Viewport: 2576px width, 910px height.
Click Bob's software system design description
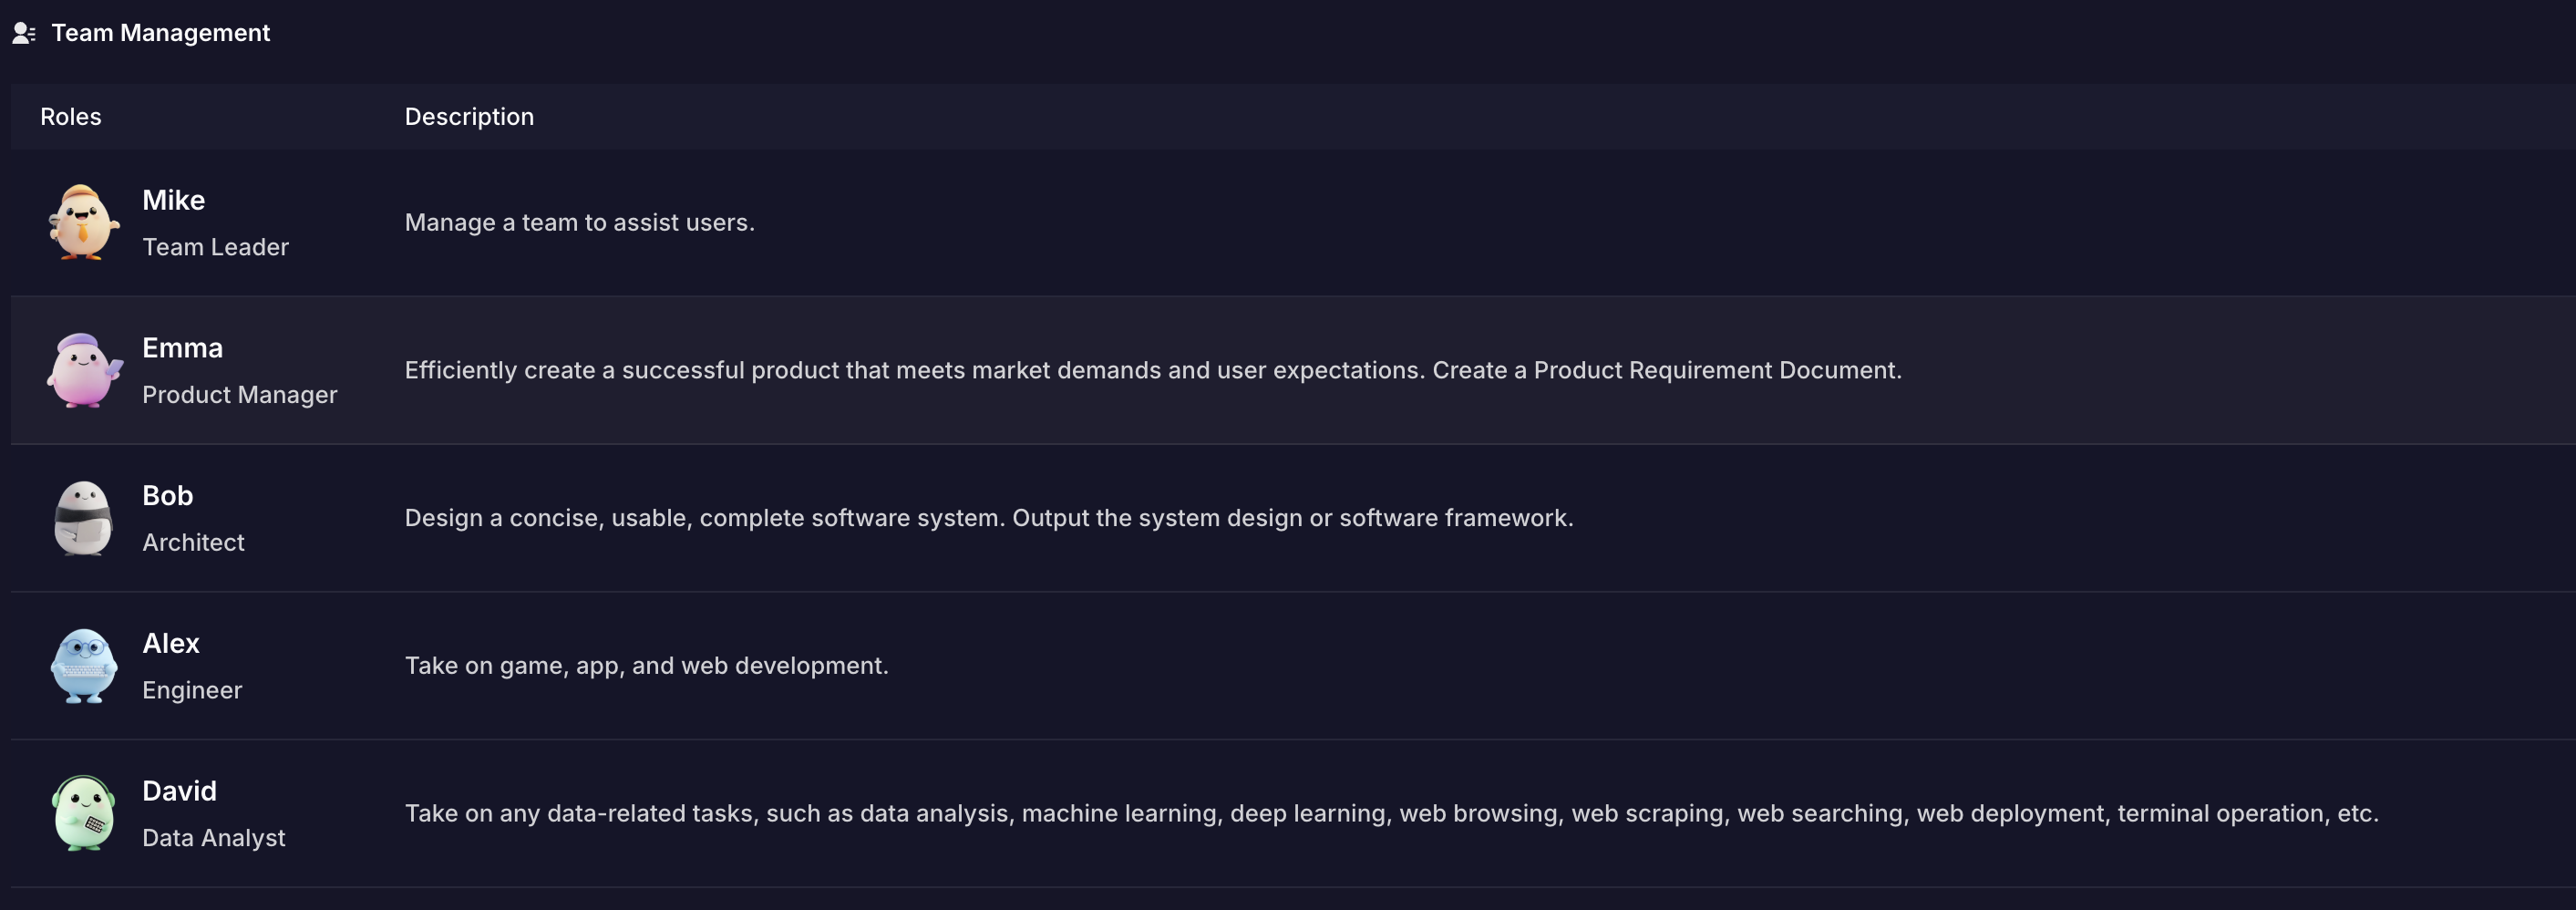click(988, 518)
